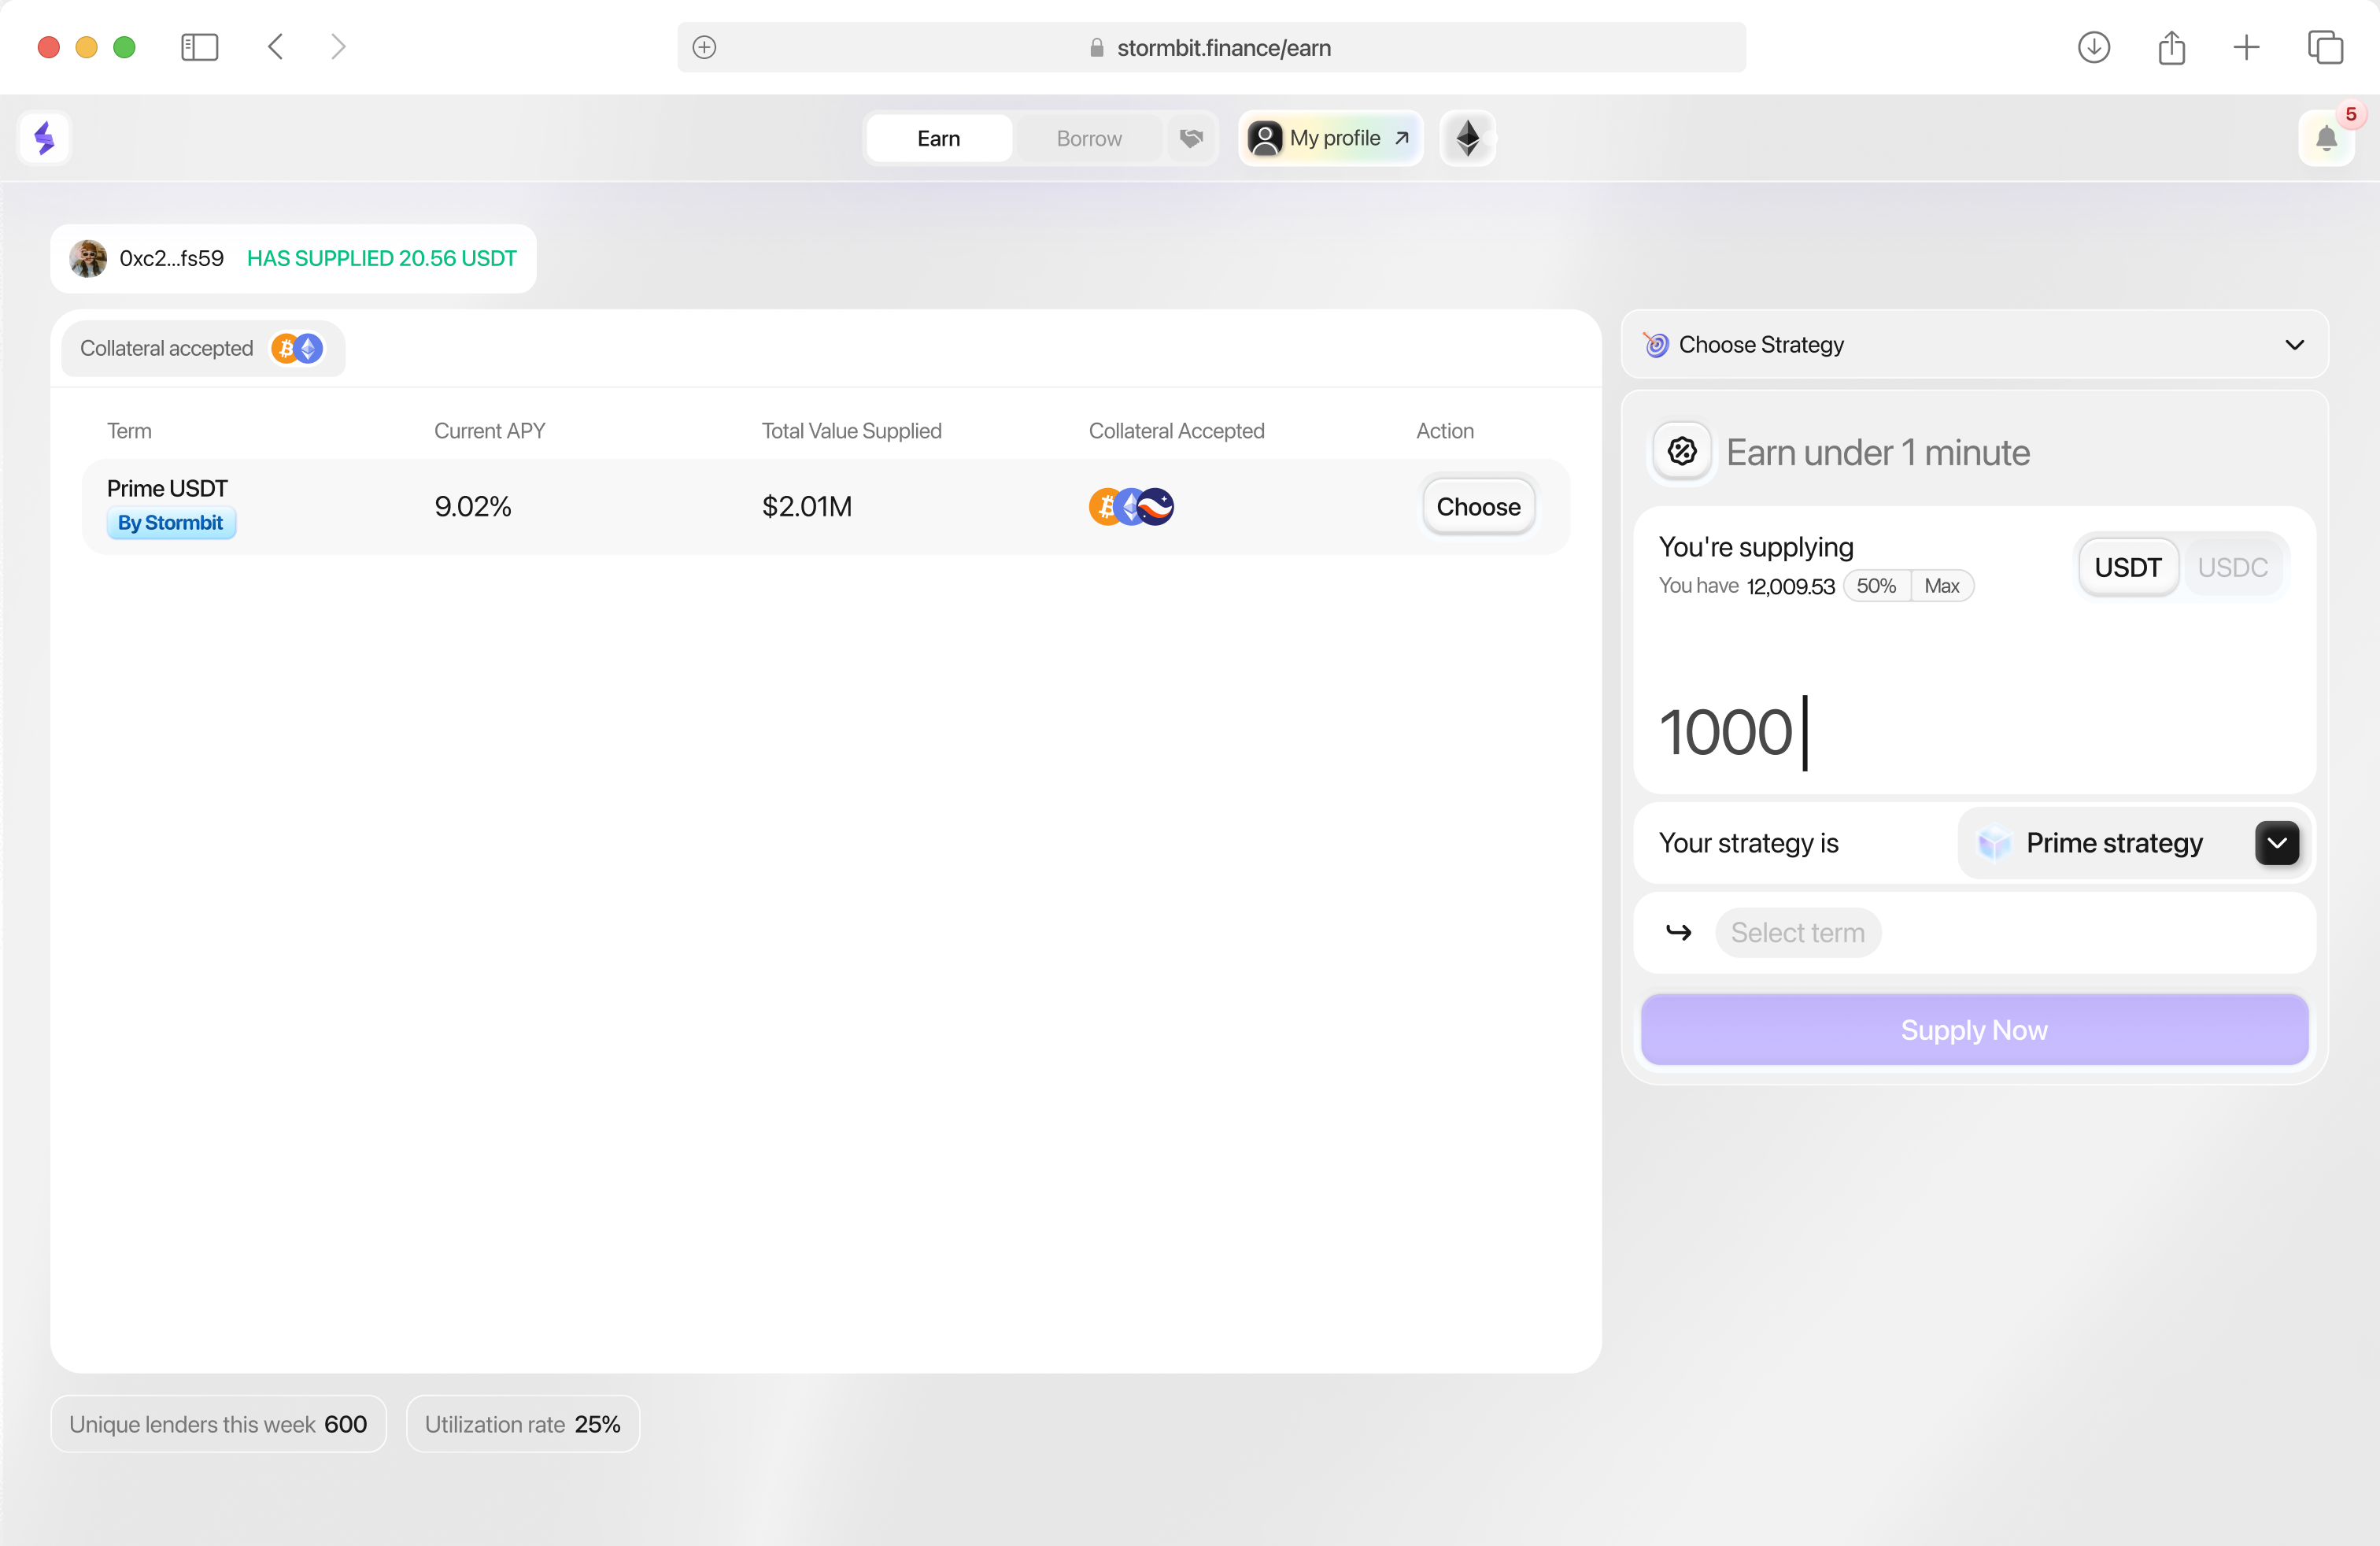Select the Earn tab
The width and height of the screenshot is (2380, 1546).
click(938, 138)
